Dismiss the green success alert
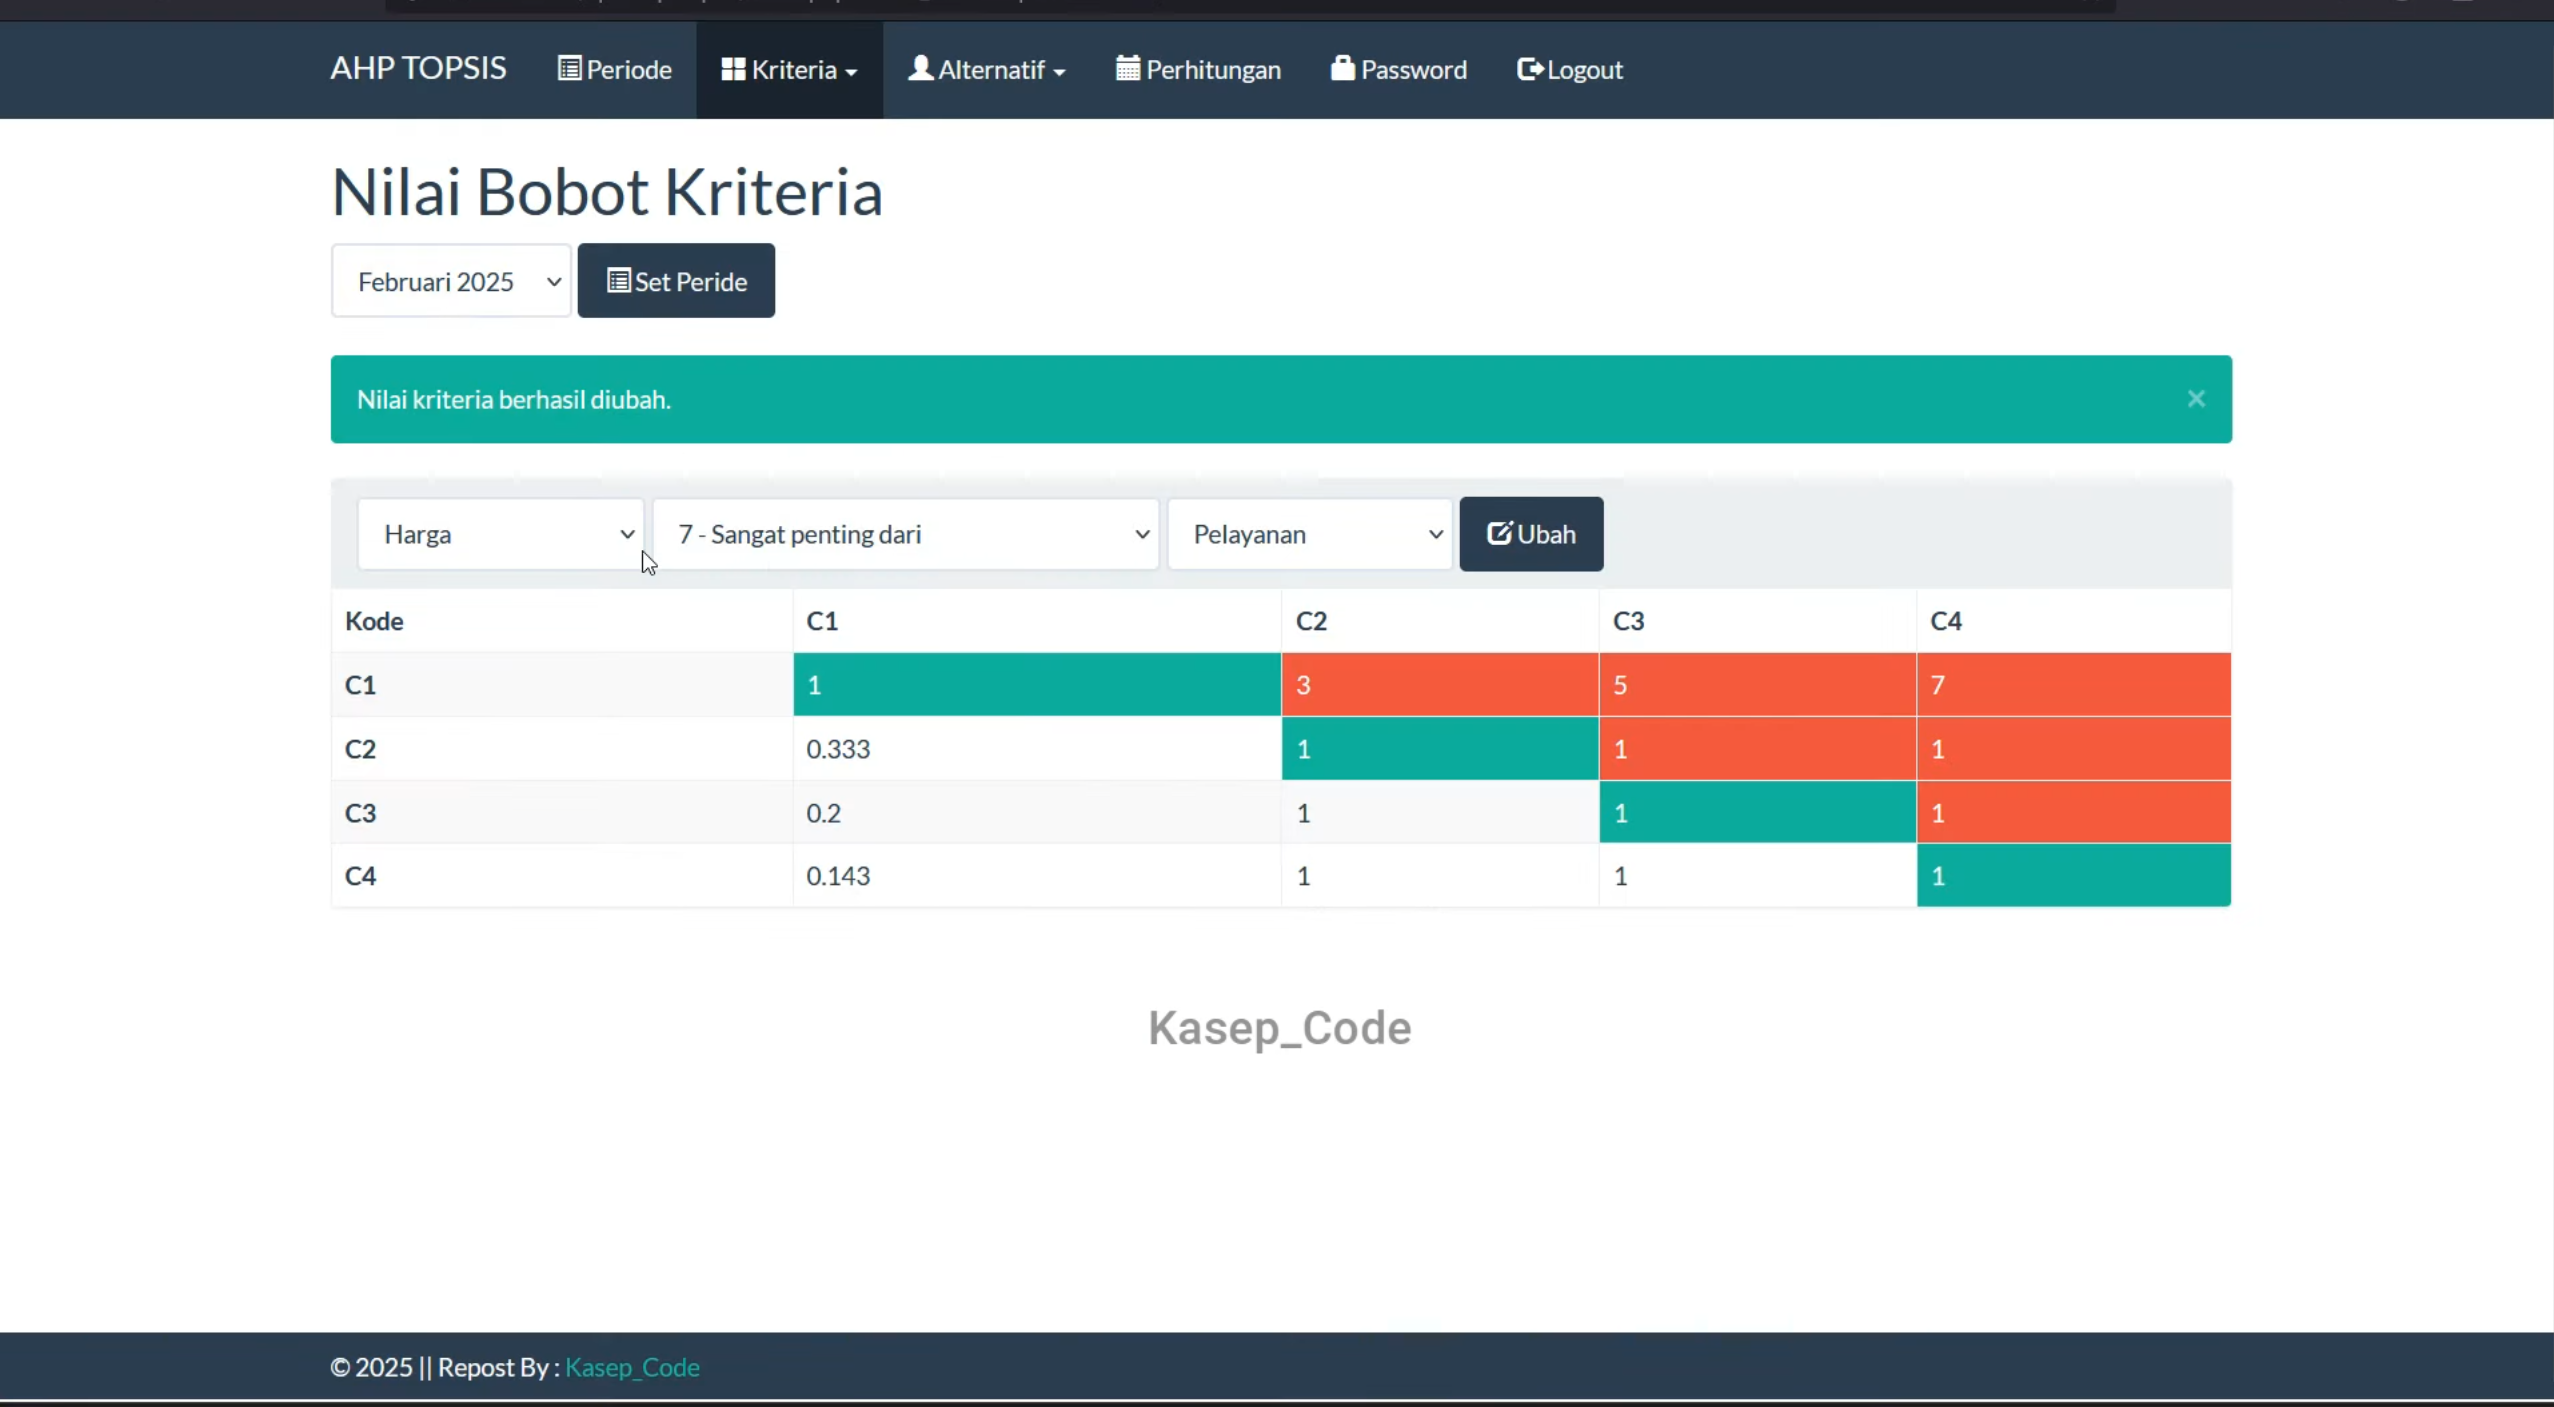 coord(2196,399)
